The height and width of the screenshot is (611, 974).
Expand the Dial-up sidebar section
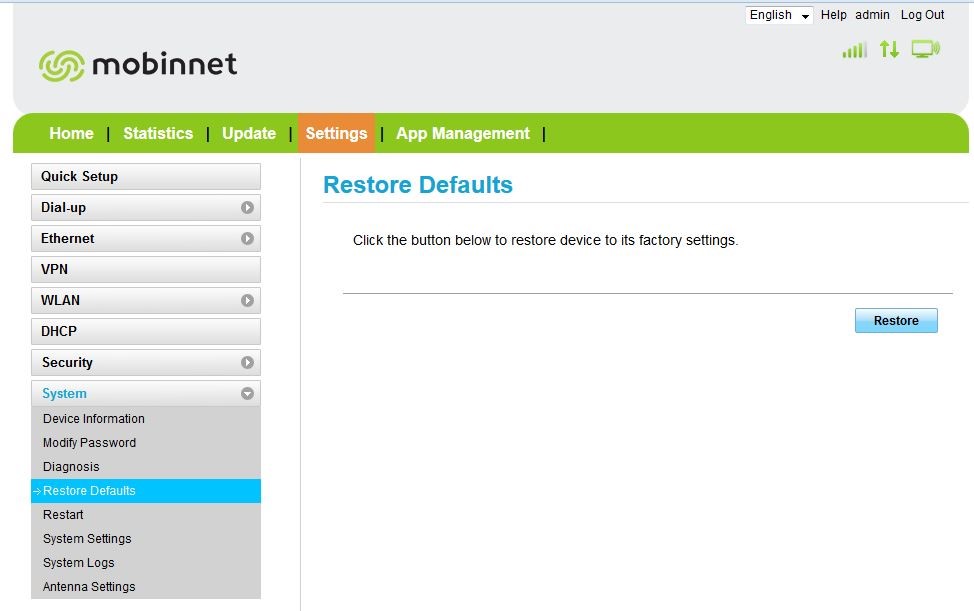[x=247, y=208]
